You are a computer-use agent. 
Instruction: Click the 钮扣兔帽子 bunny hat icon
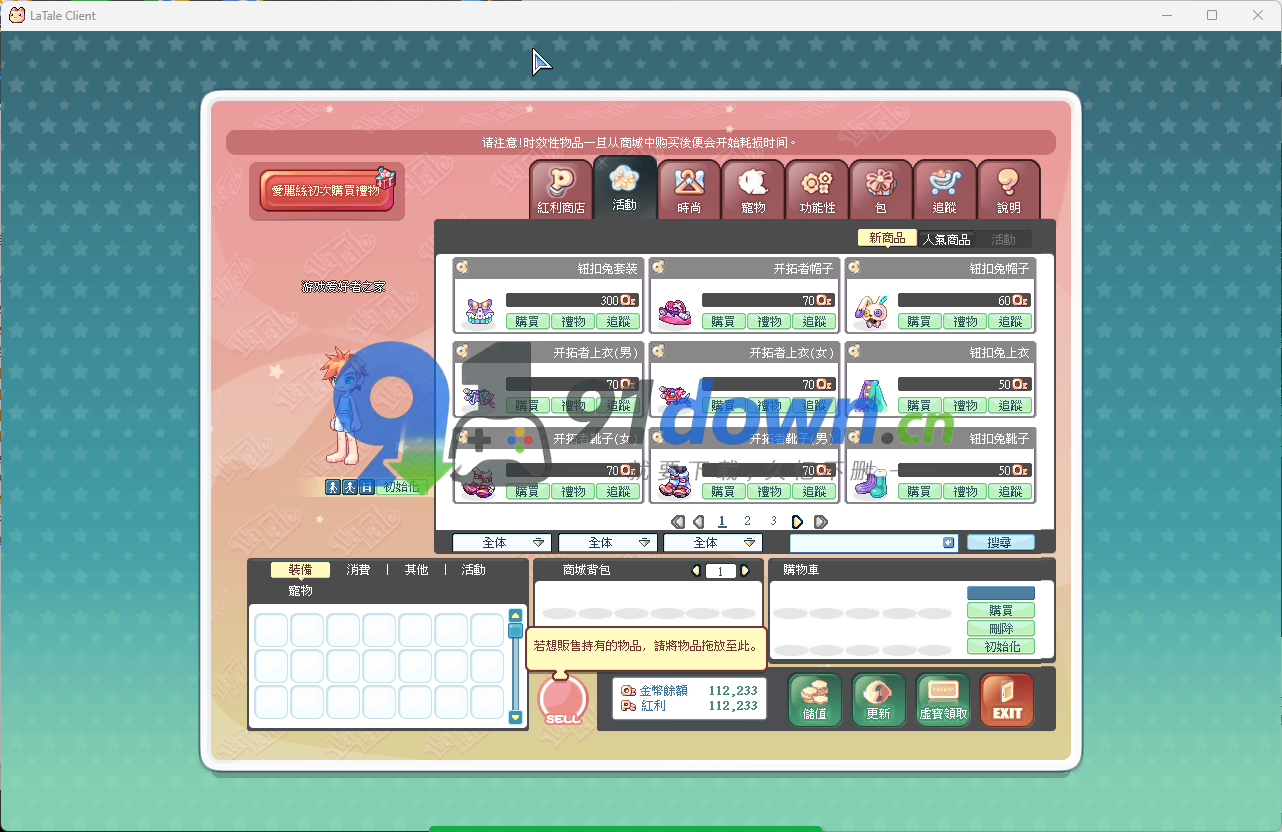[x=871, y=312]
